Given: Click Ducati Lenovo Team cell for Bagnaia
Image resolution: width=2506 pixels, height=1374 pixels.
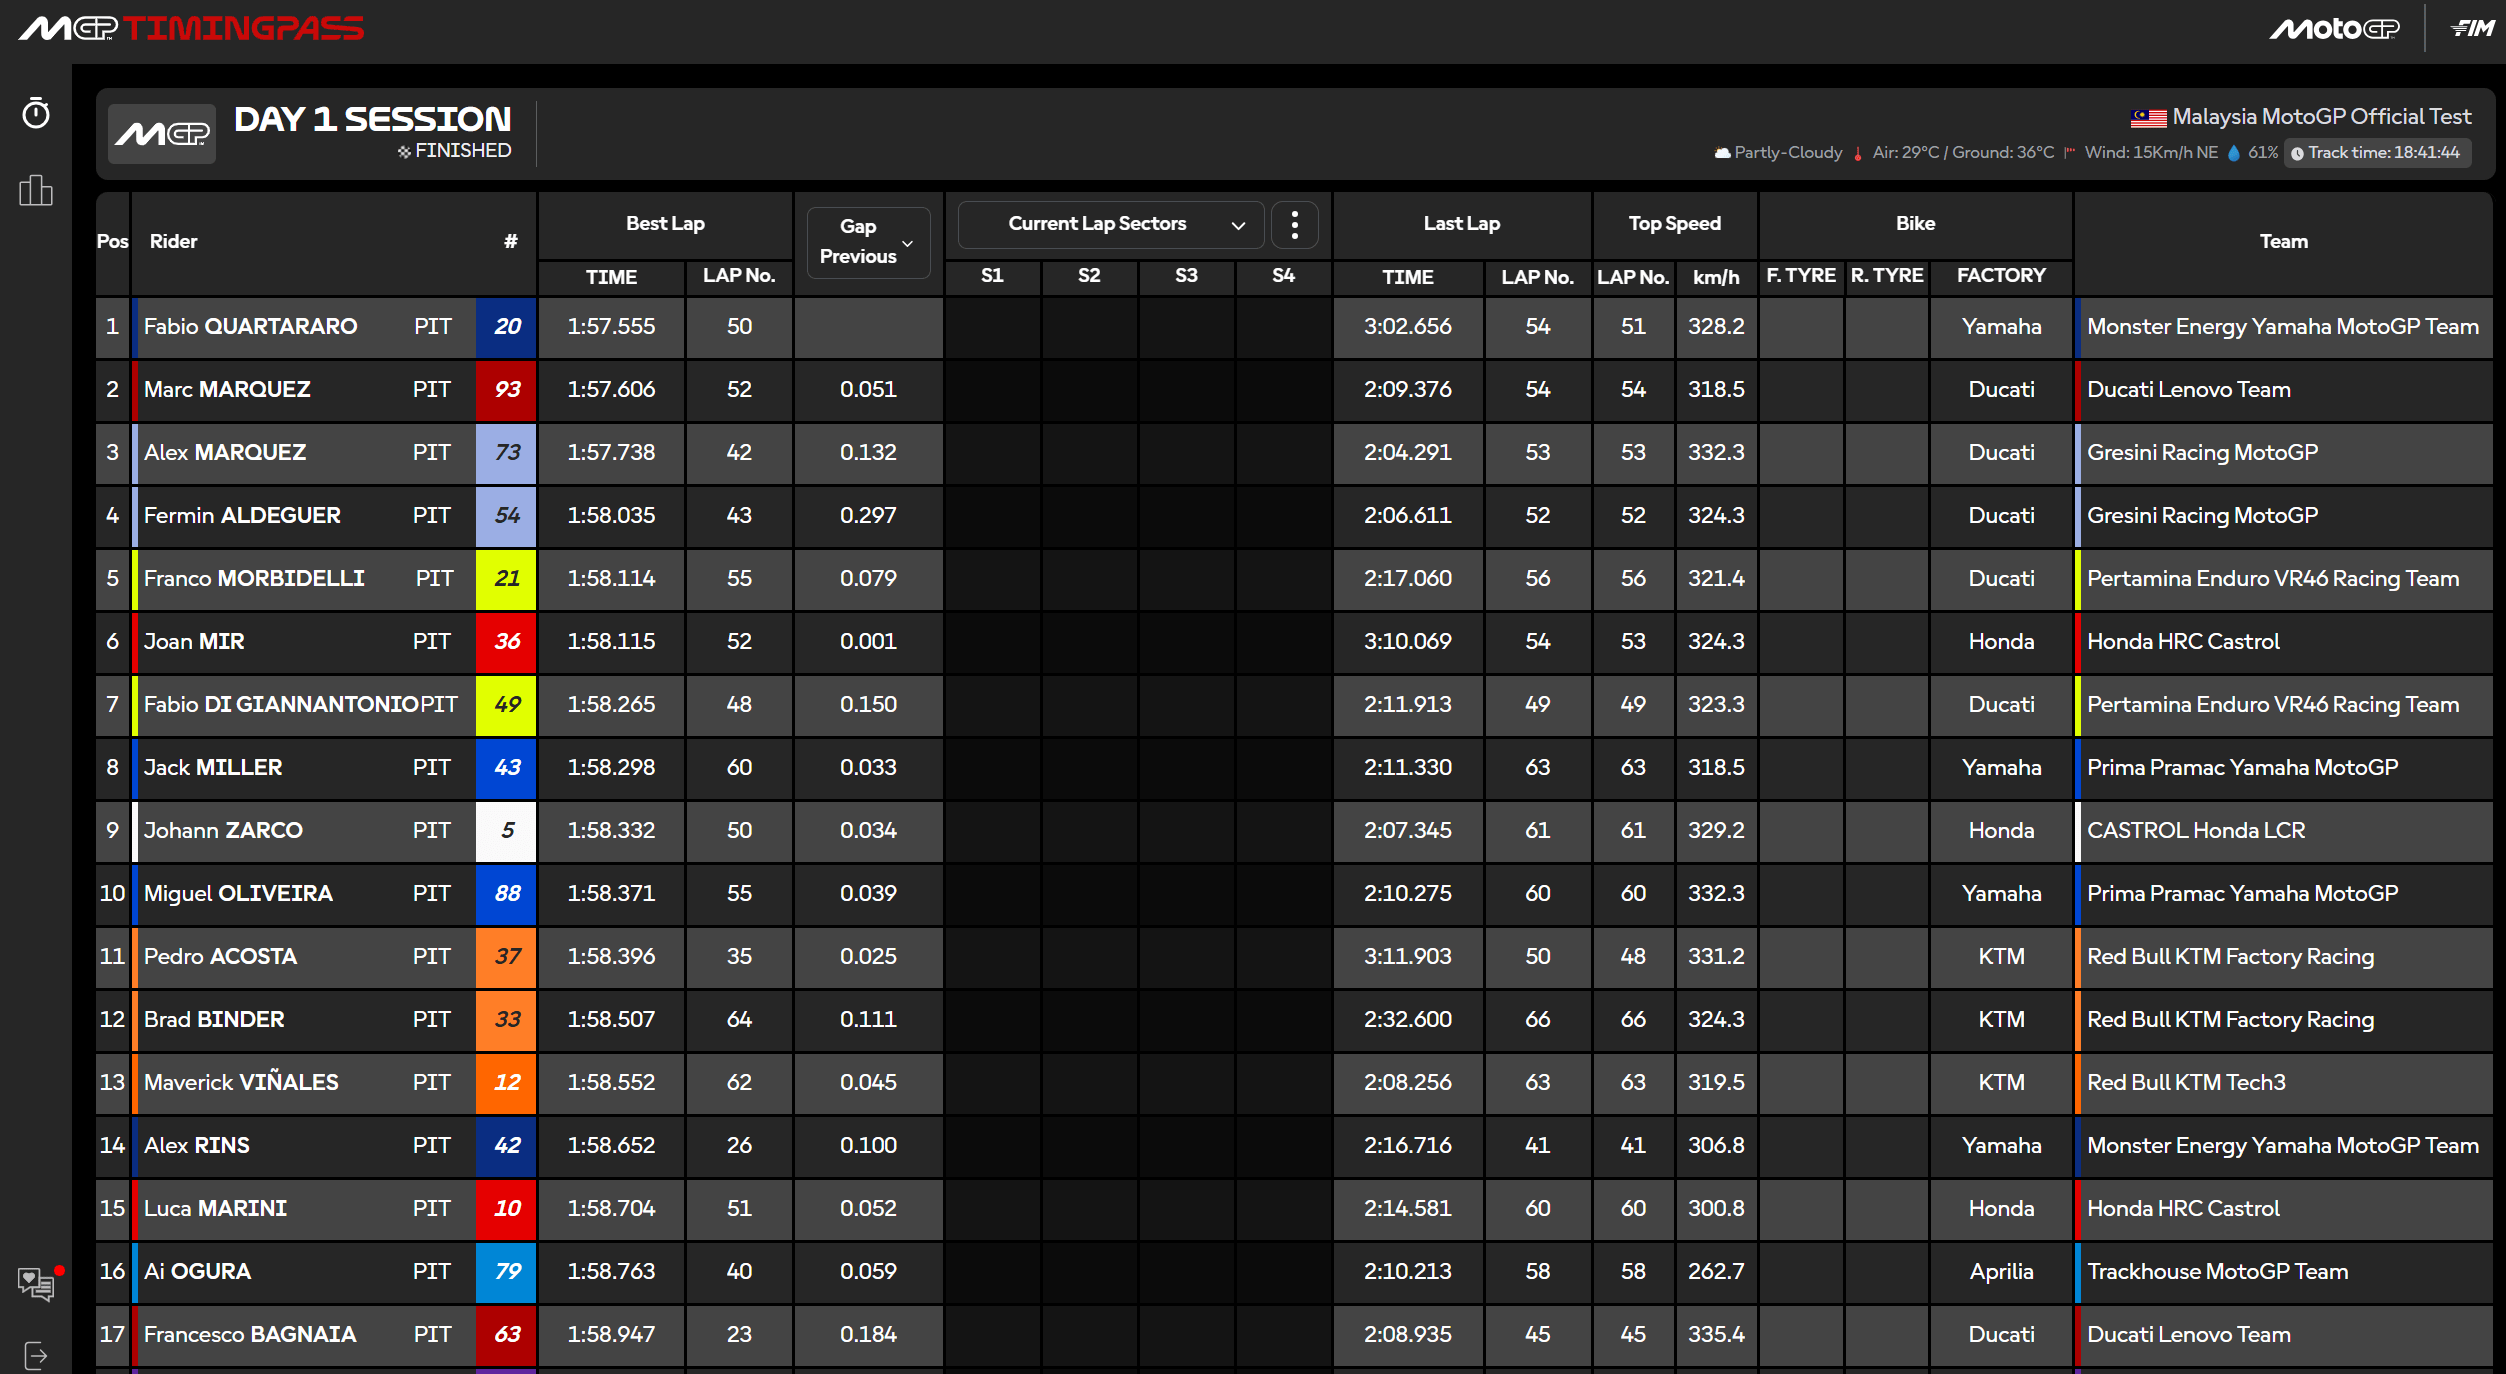Looking at the screenshot, I should [2188, 1335].
